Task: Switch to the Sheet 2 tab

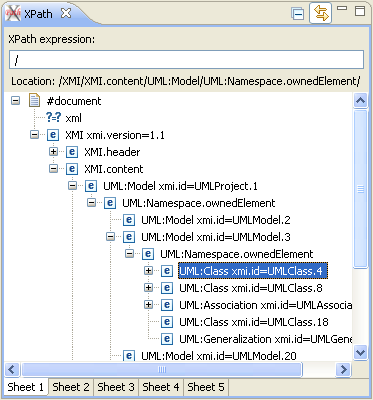Action: pos(71,387)
